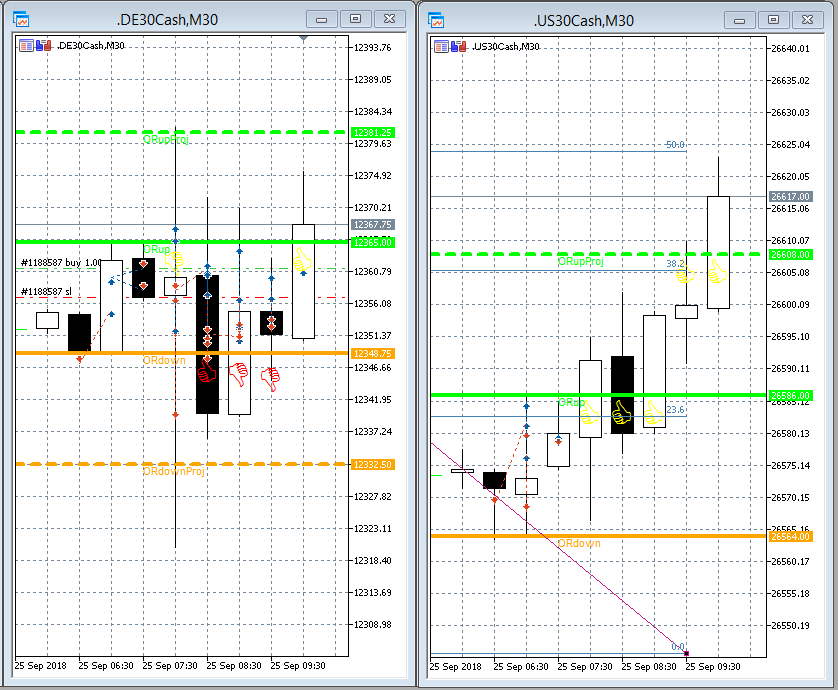This screenshot has width=838, height=690.
Task: Click the 12393.76 price scale value
Action: [x=373, y=48]
